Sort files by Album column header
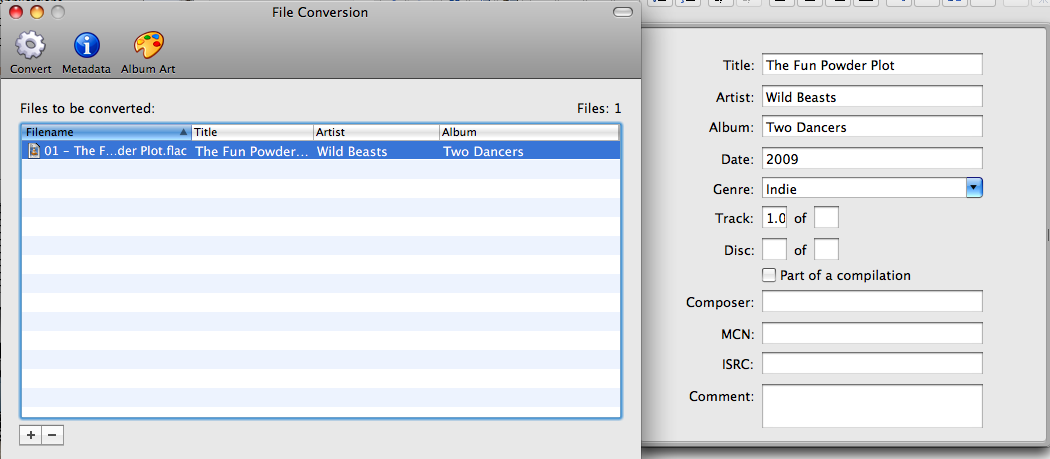 tap(528, 132)
